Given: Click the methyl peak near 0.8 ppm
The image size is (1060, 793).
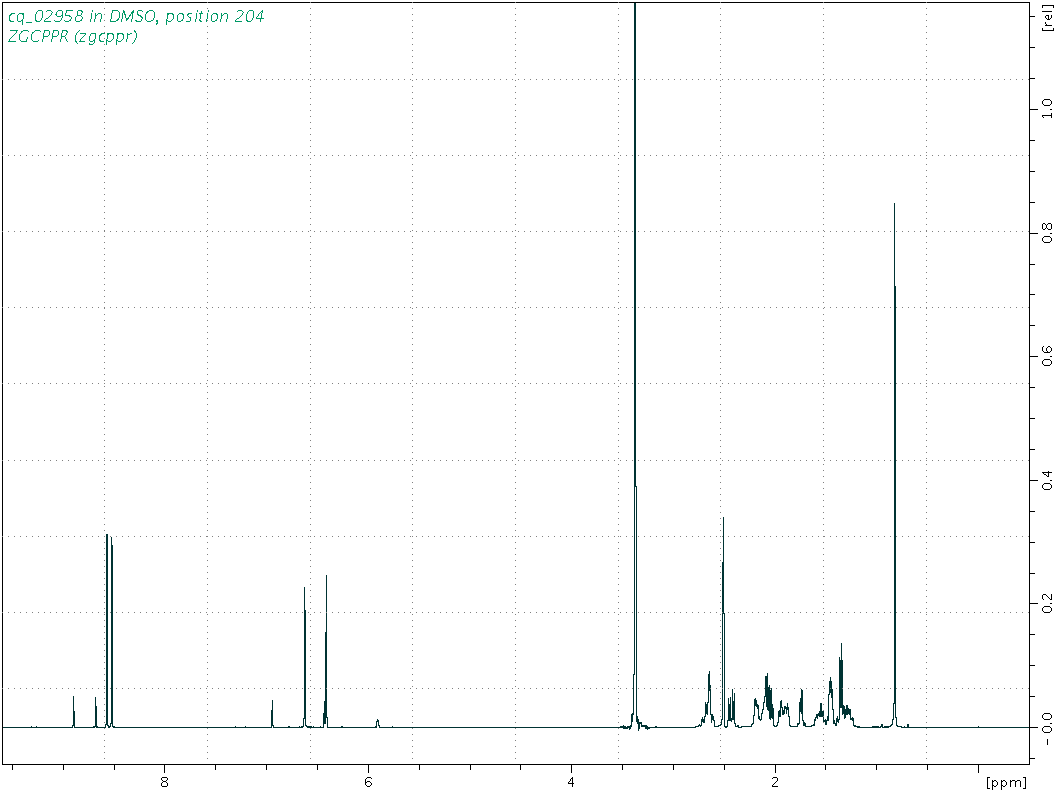Looking at the screenshot, I should click(894, 465).
